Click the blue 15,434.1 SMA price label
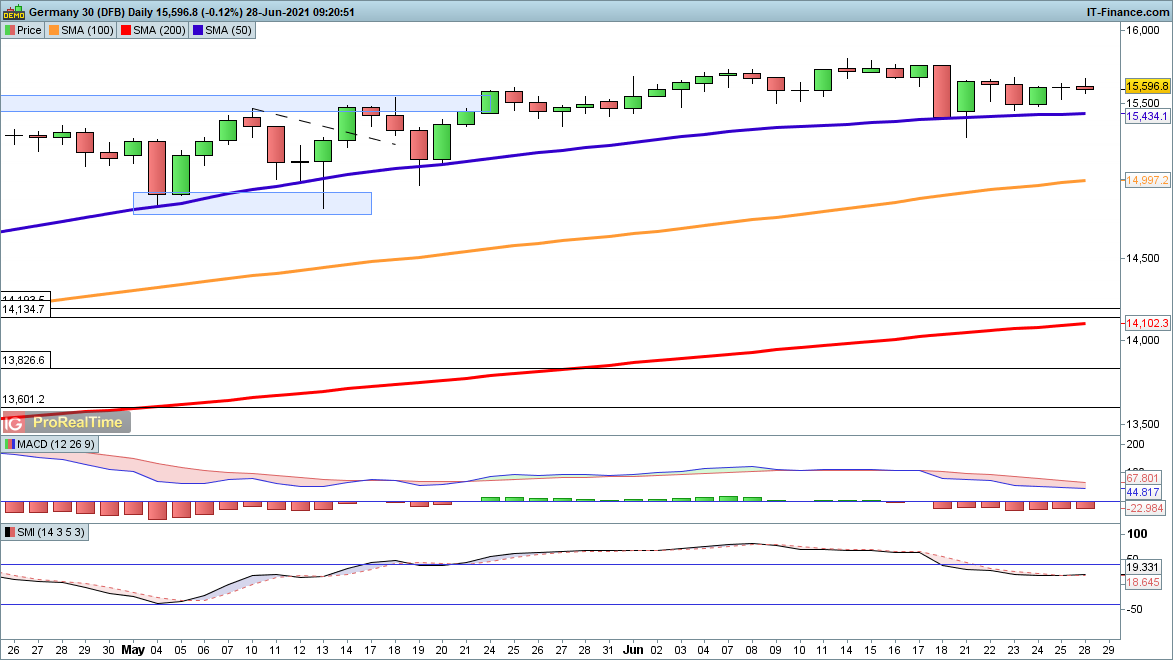1173x660 pixels. (1147, 117)
